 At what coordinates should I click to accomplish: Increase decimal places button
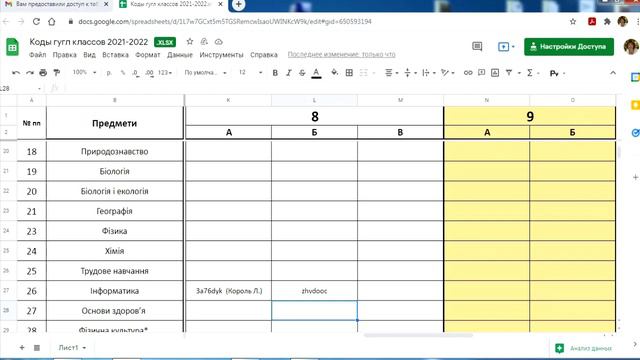point(149,73)
